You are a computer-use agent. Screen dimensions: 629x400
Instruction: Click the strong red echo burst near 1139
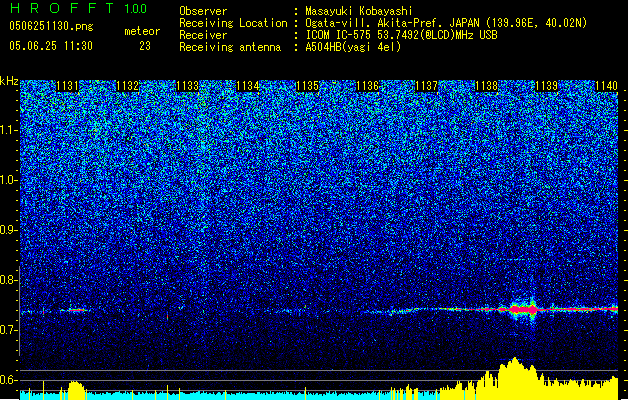pyautogui.click(x=523, y=309)
